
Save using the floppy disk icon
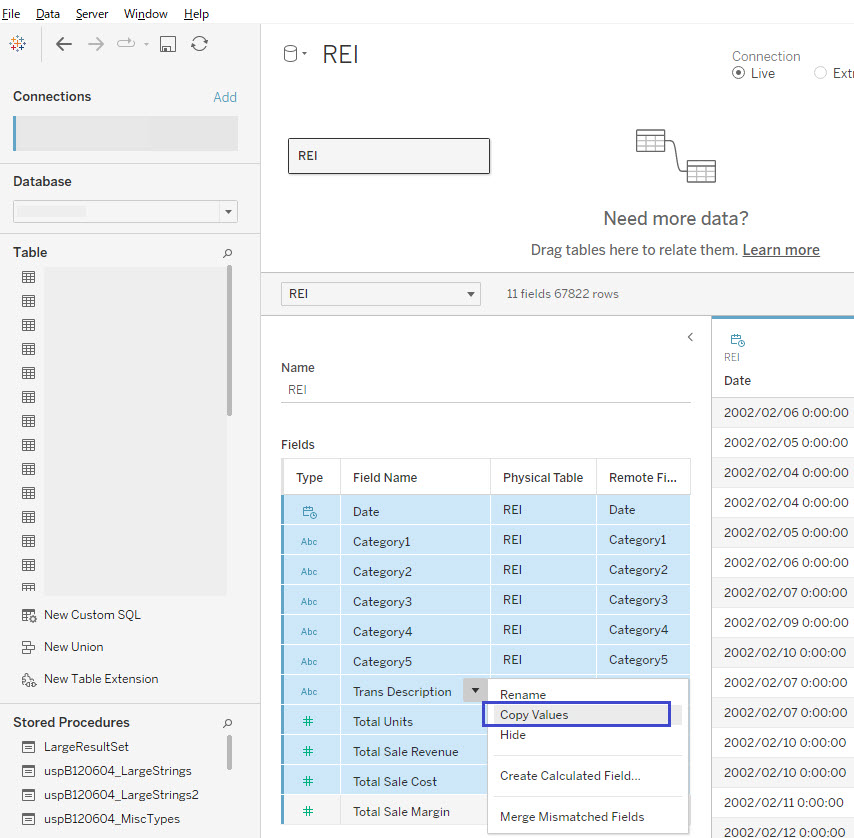168,44
